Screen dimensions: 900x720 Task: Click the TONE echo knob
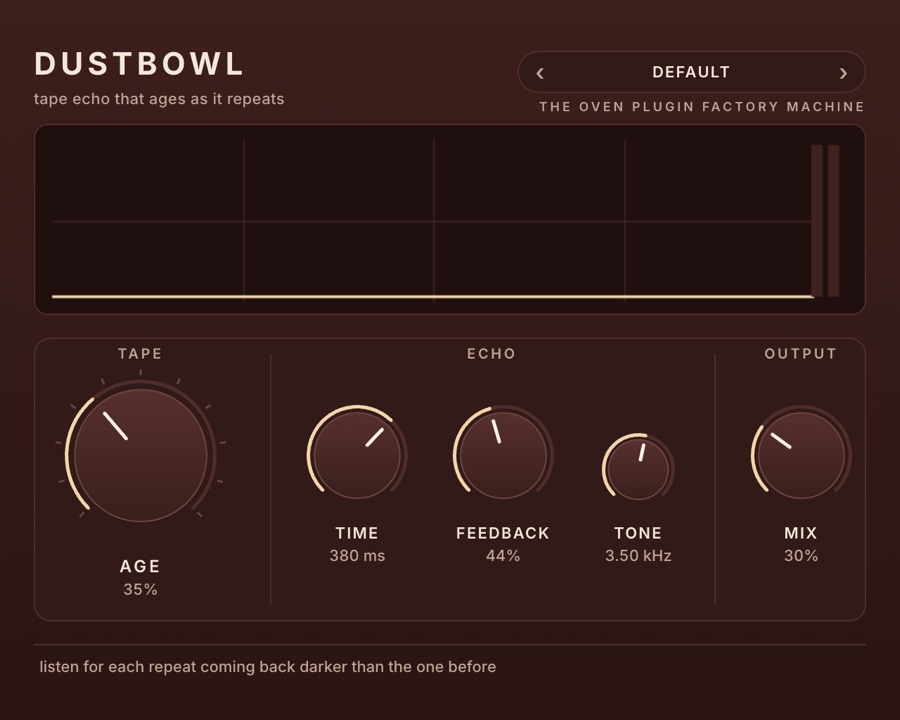coord(638,469)
